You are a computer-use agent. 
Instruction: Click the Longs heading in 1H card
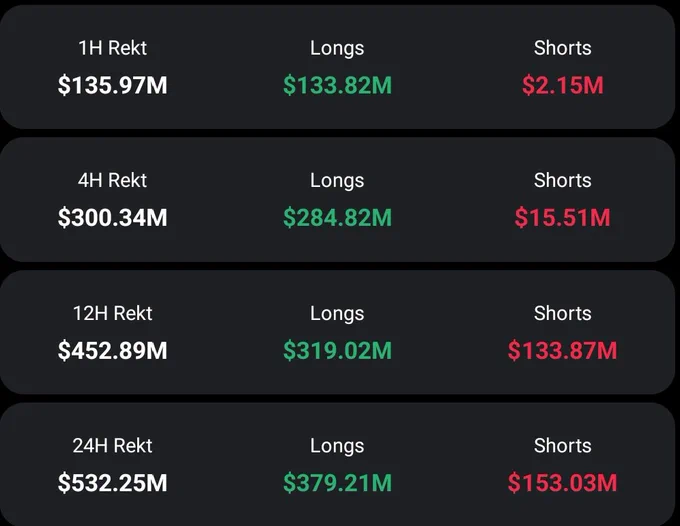[337, 49]
